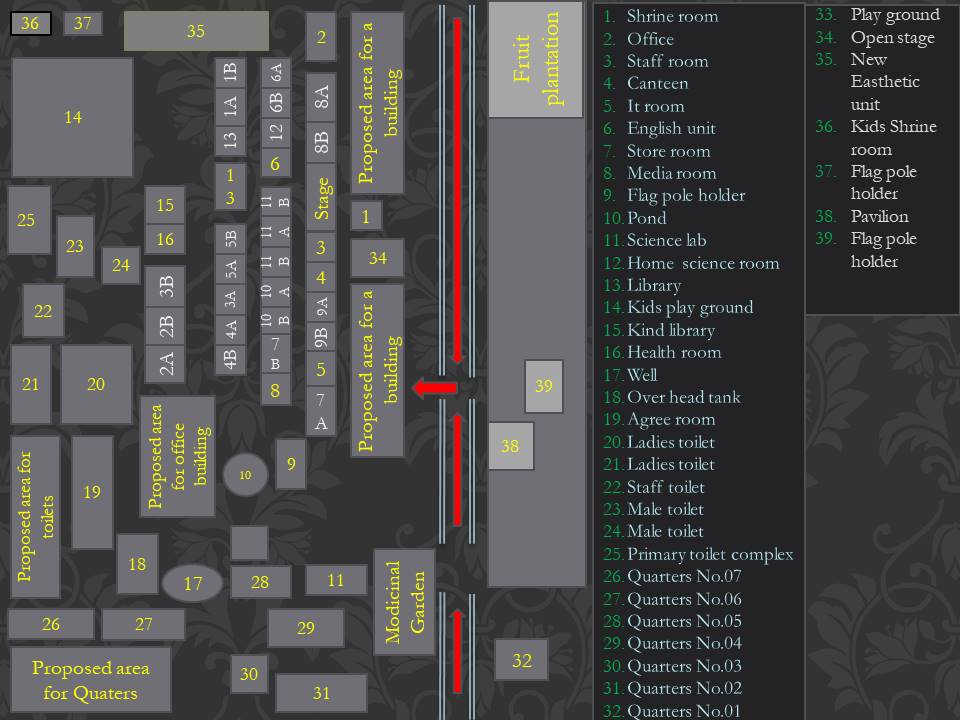The width and height of the screenshot is (960, 720).
Task: Select the block numbered 34
Action: (377, 258)
